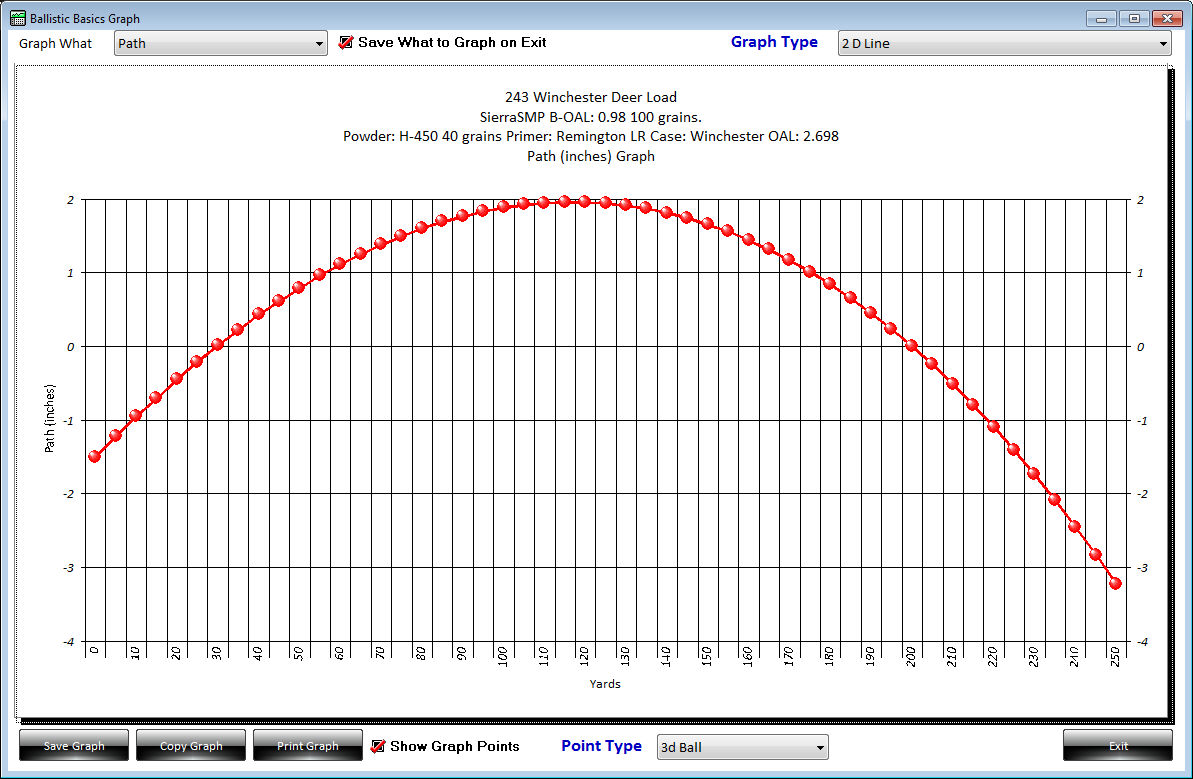Open the Graph What dropdown showing Path

(x=221, y=43)
